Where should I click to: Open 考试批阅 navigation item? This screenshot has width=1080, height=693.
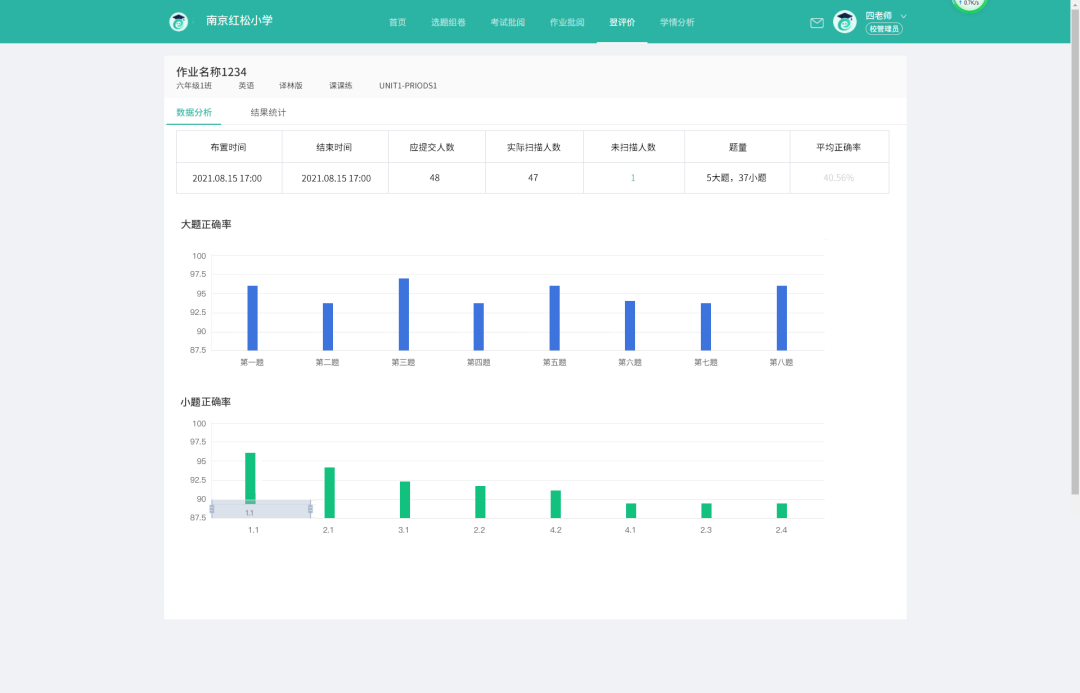click(508, 22)
